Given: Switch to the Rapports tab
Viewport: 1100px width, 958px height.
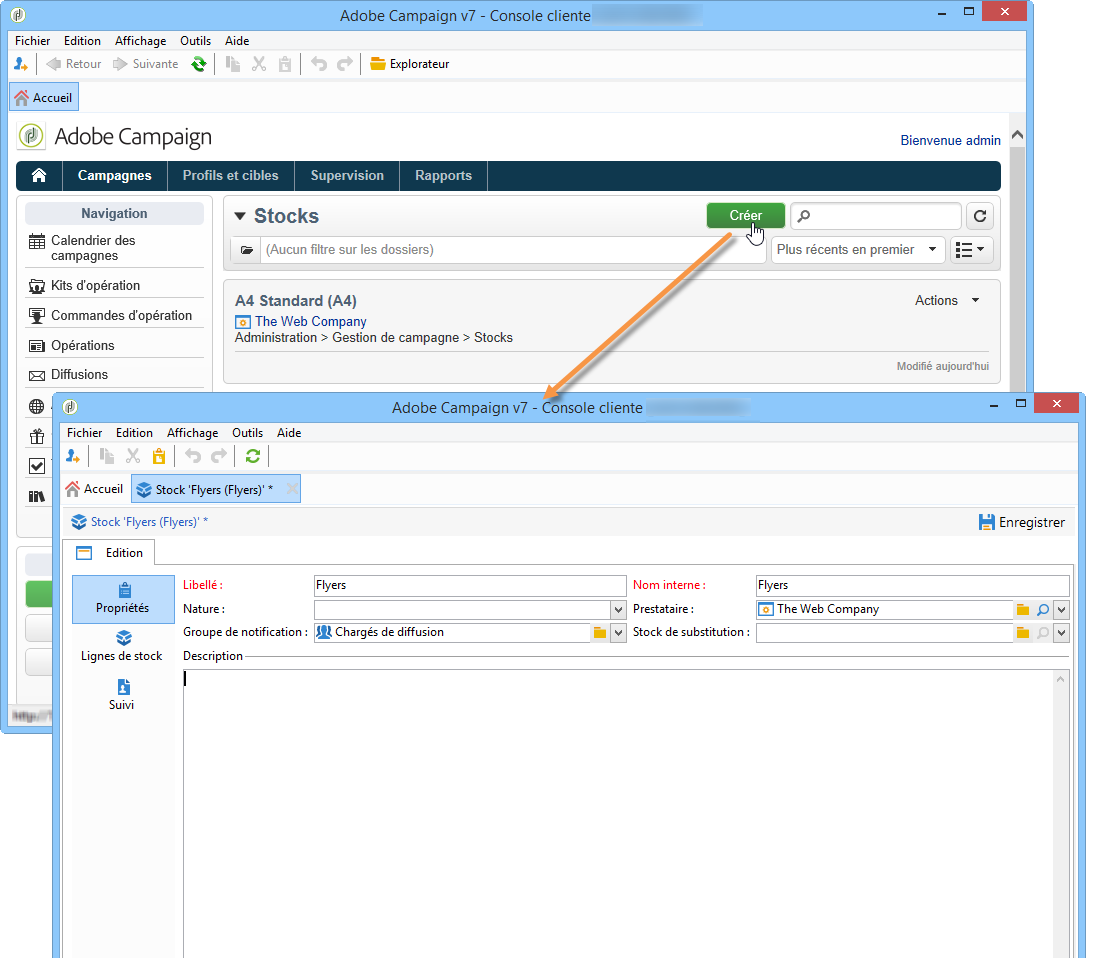Looking at the screenshot, I should point(443,175).
